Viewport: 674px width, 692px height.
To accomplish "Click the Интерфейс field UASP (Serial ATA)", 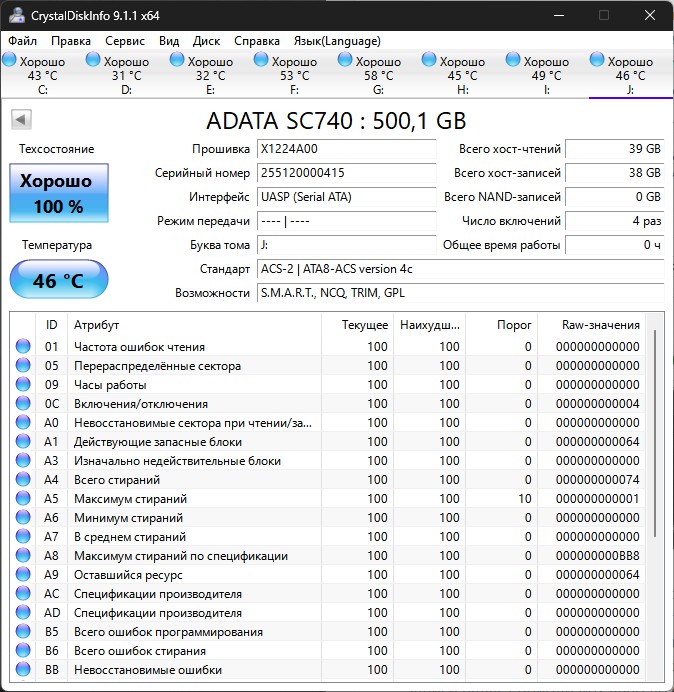I will click(346, 196).
